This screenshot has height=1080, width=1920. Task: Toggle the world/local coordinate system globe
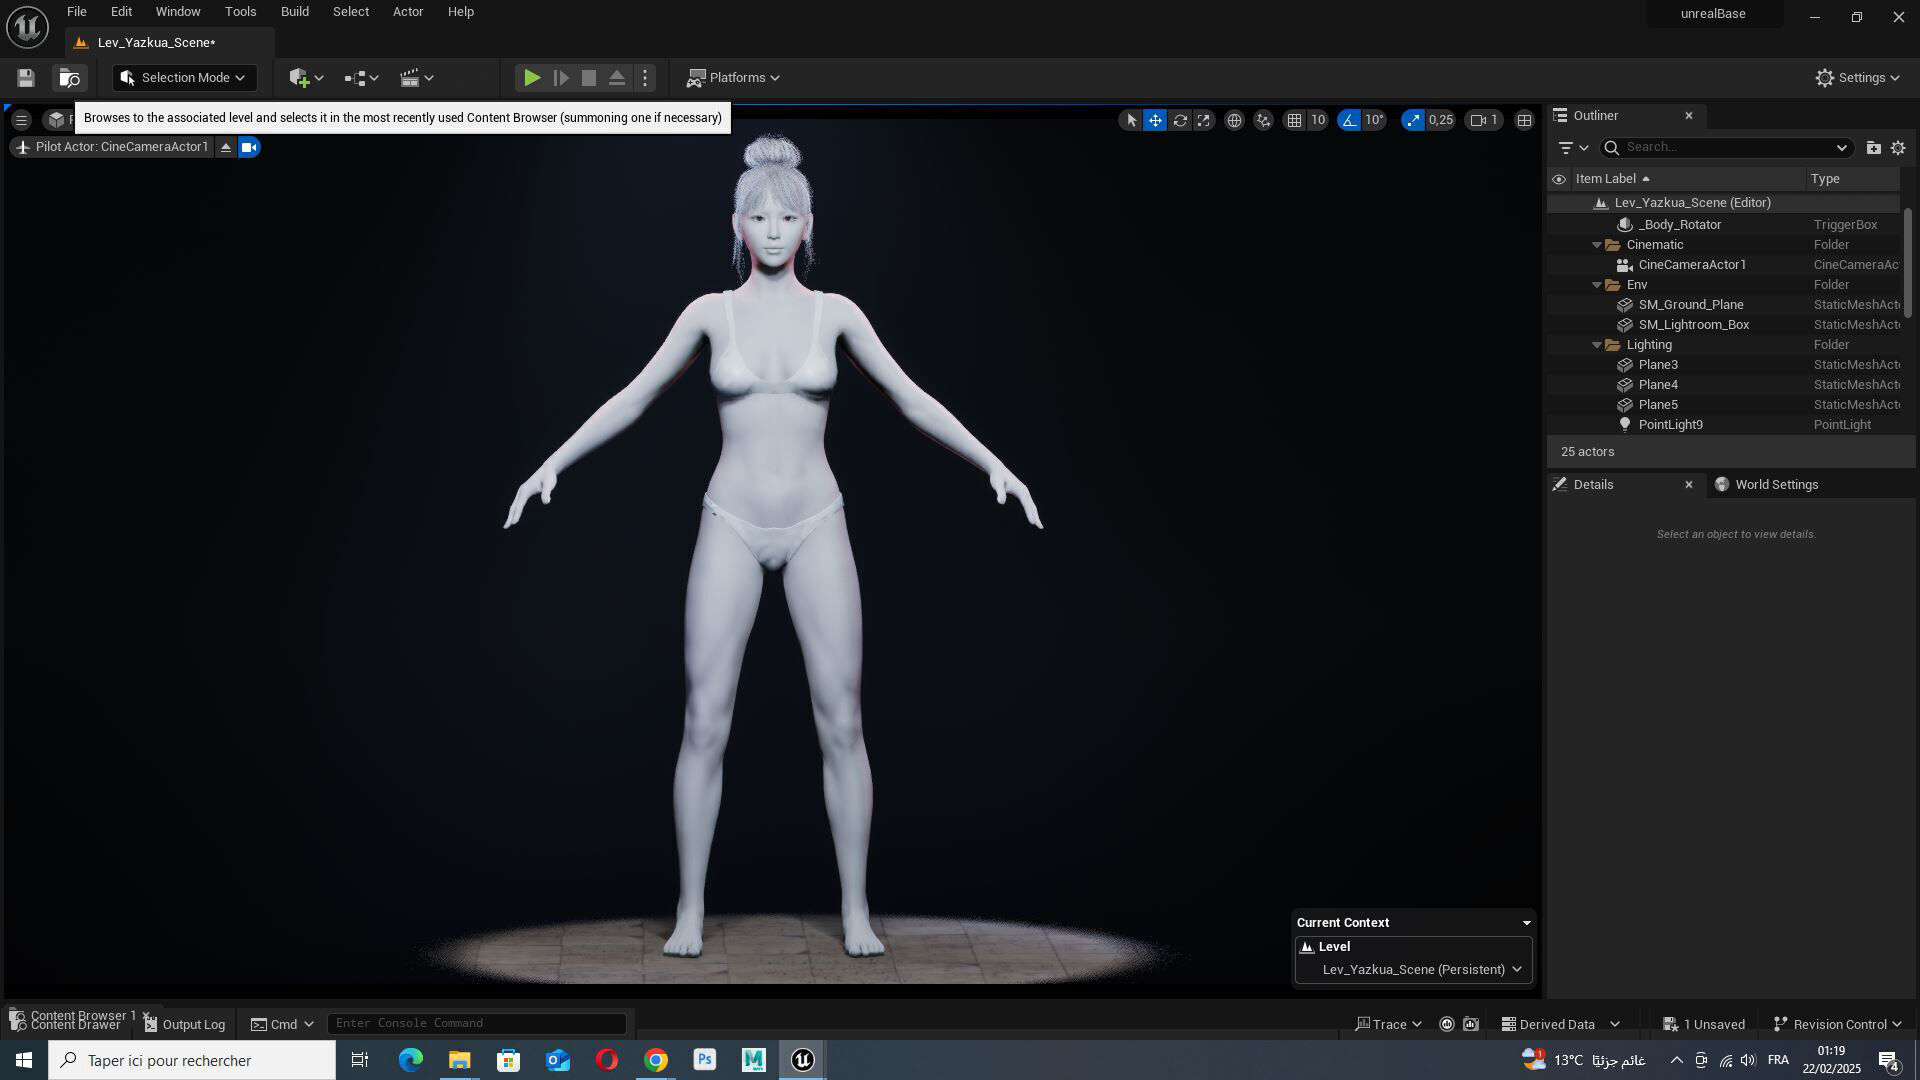coord(1235,120)
